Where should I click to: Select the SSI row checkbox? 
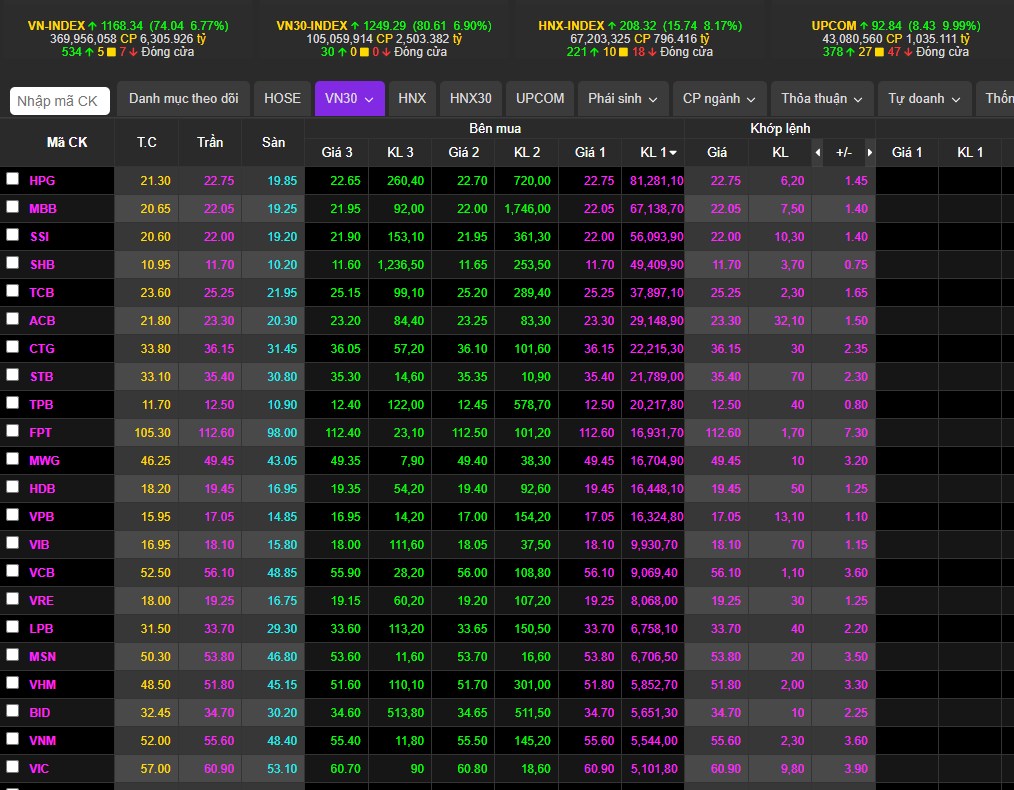(12, 235)
